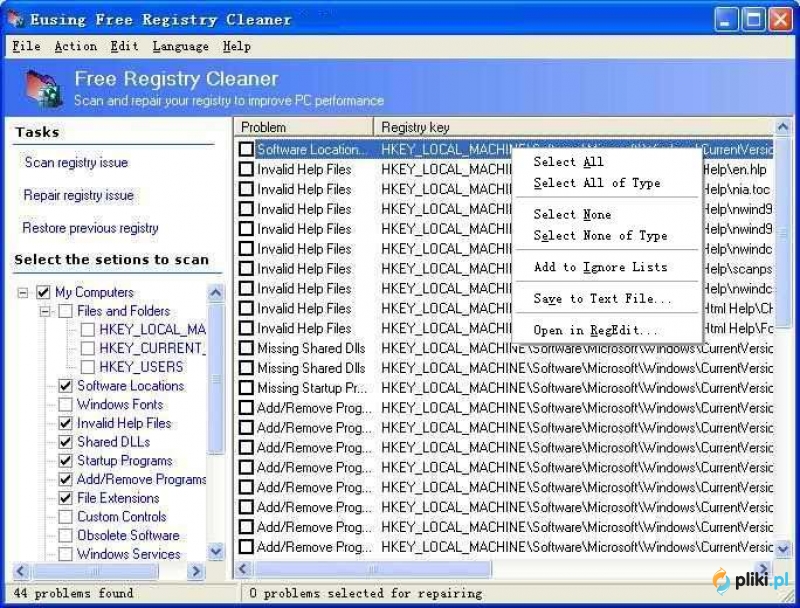This screenshot has width=800, height=608.
Task: Click the Registry key column header
Action: coord(574,127)
